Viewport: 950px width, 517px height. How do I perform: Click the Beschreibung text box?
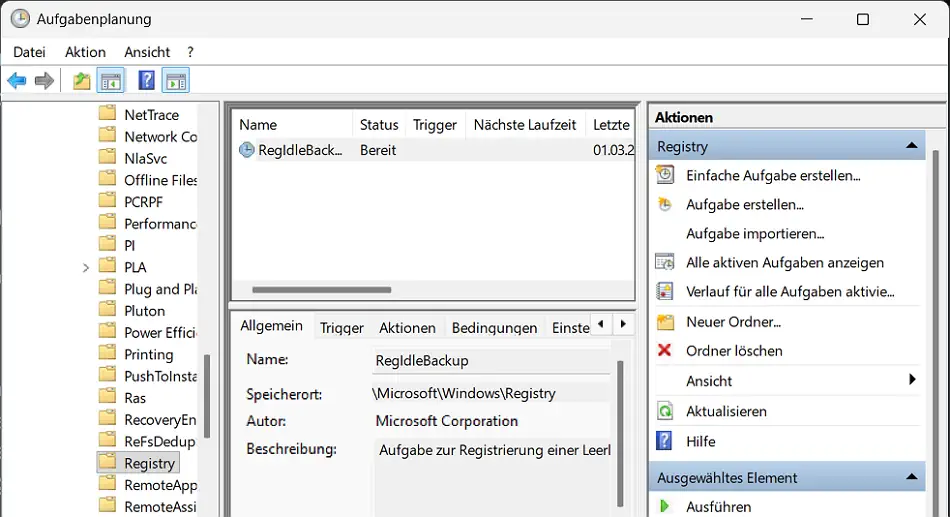(x=491, y=478)
